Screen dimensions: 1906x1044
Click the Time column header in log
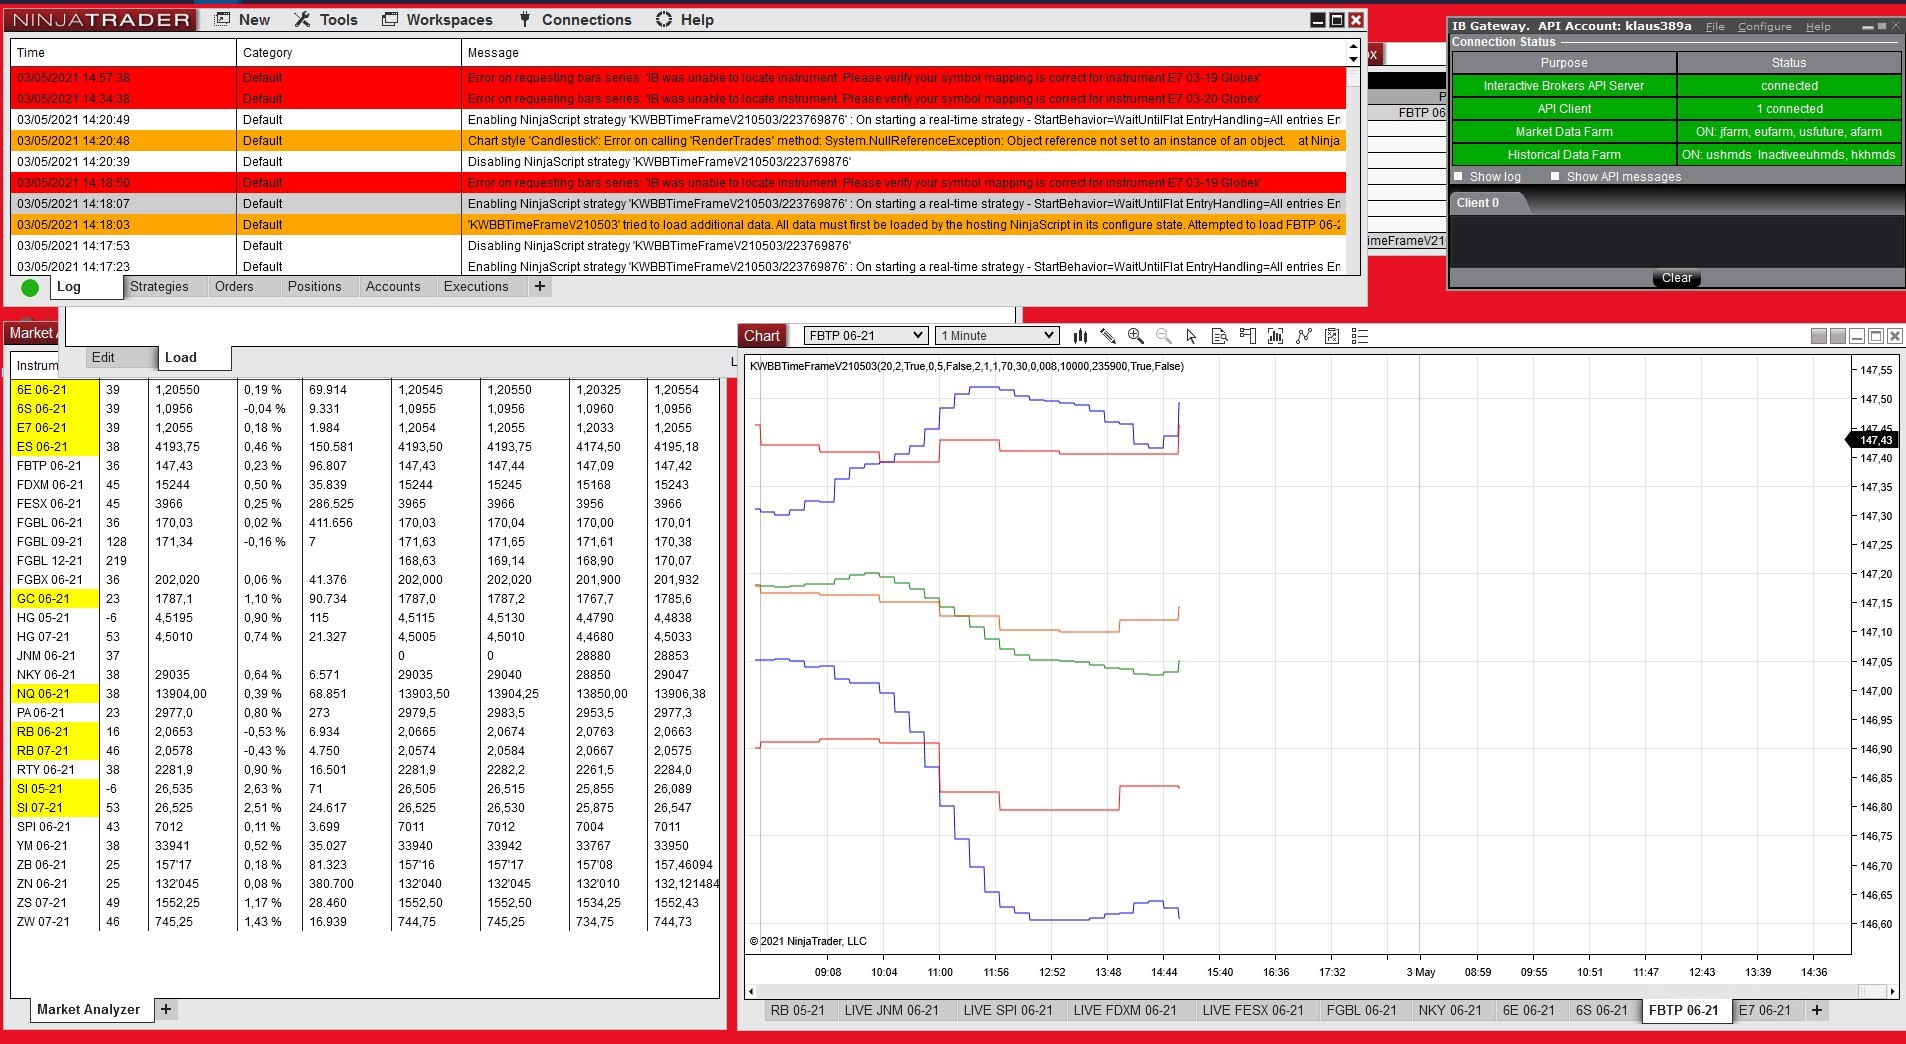[124, 53]
